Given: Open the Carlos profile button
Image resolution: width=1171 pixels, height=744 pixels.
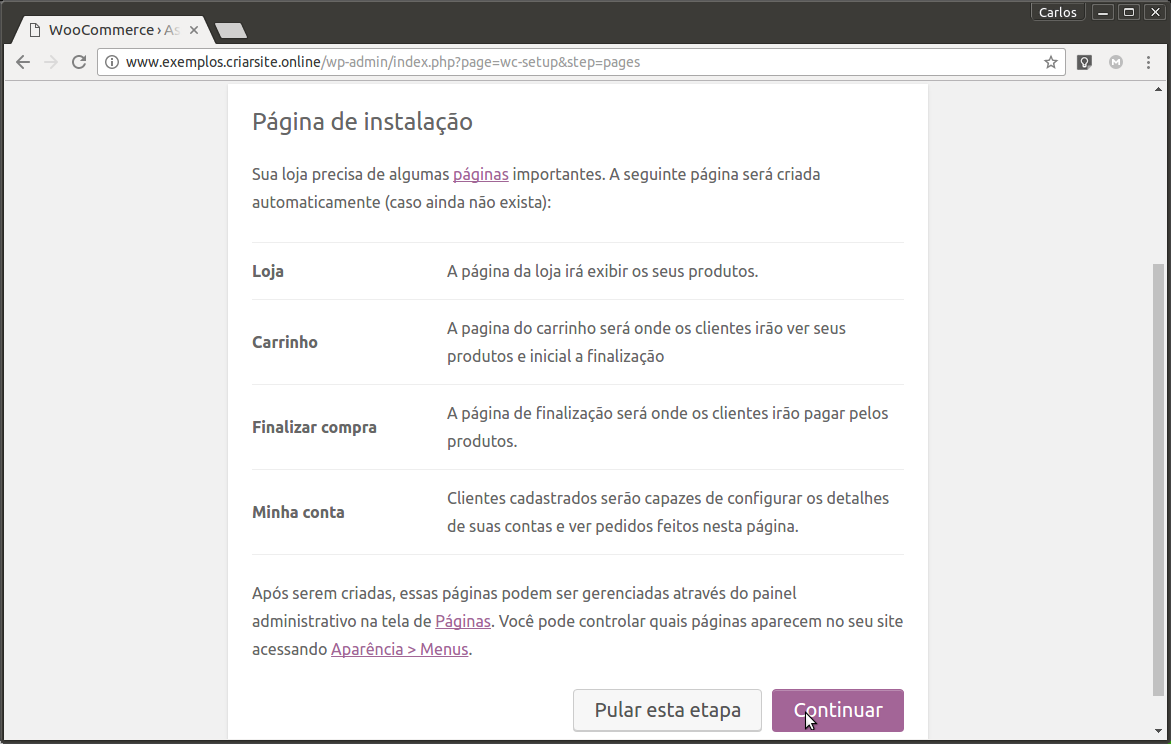Looking at the screenshot, I should 1057,12.
